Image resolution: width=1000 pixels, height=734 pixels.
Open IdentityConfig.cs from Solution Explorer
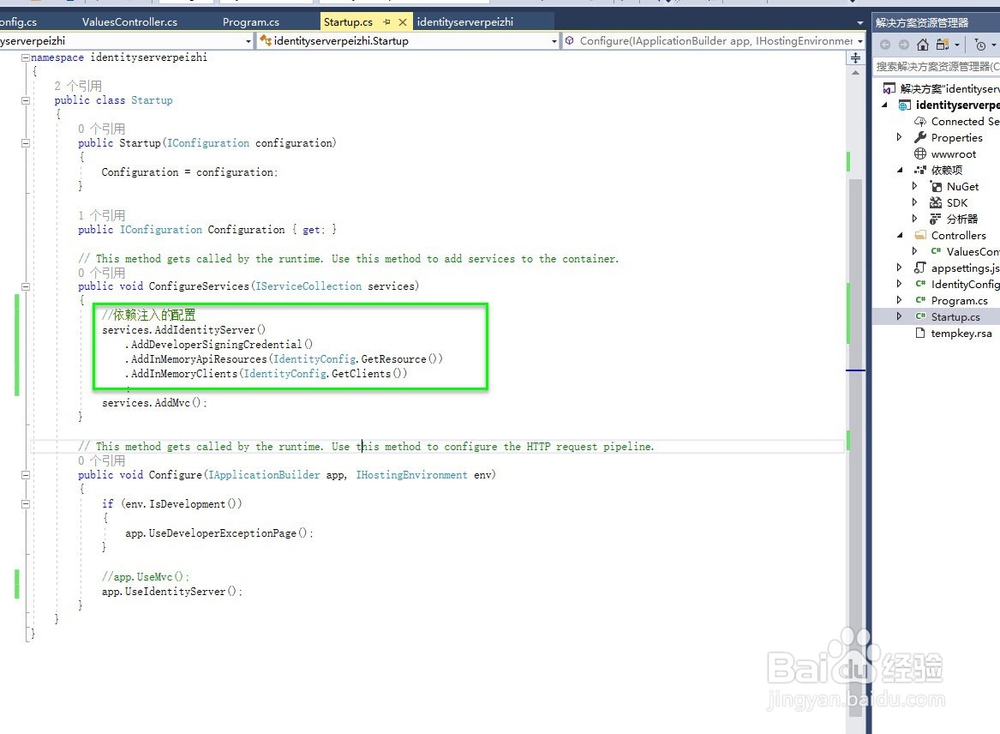(x=960, y=284)
